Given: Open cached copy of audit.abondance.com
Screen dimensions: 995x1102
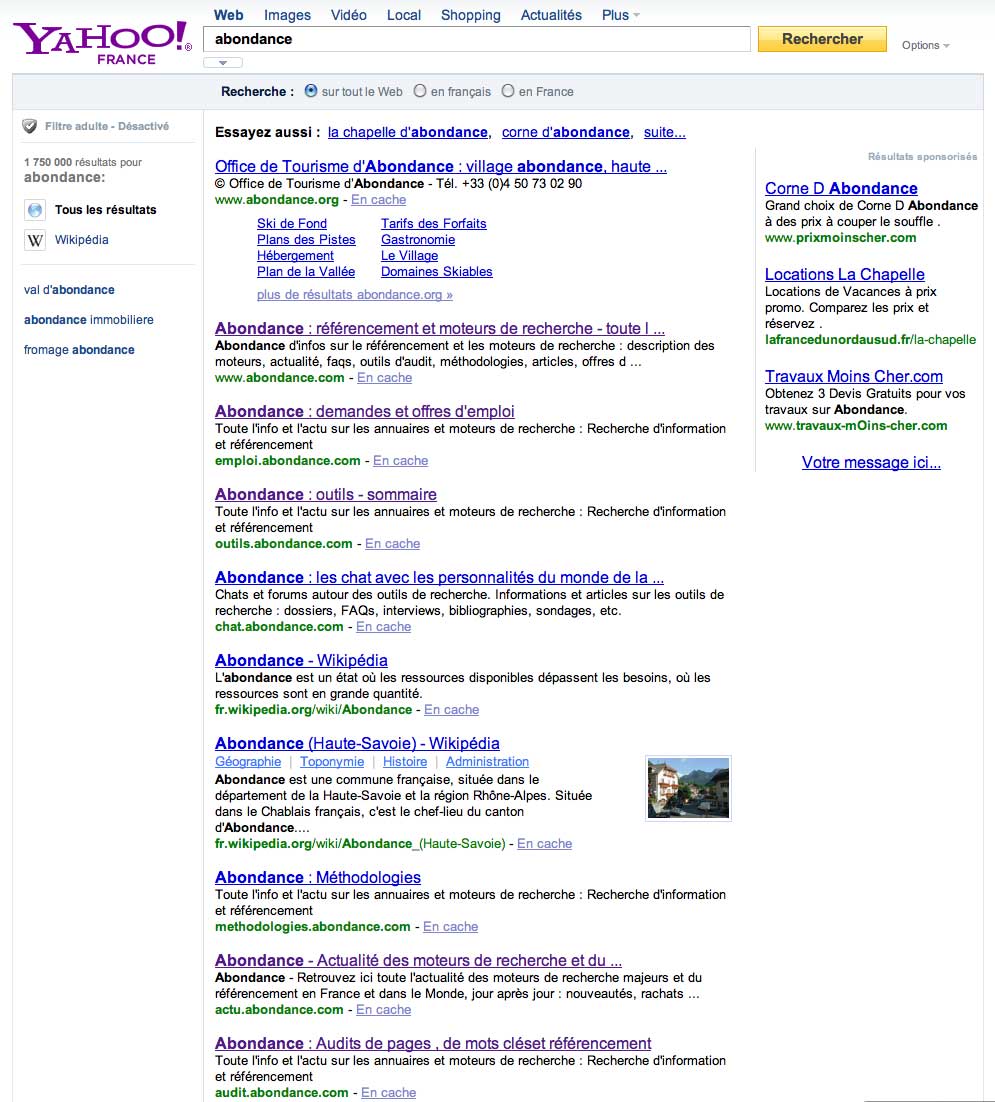Looking at the screenshot, I should coord(389,1092).
